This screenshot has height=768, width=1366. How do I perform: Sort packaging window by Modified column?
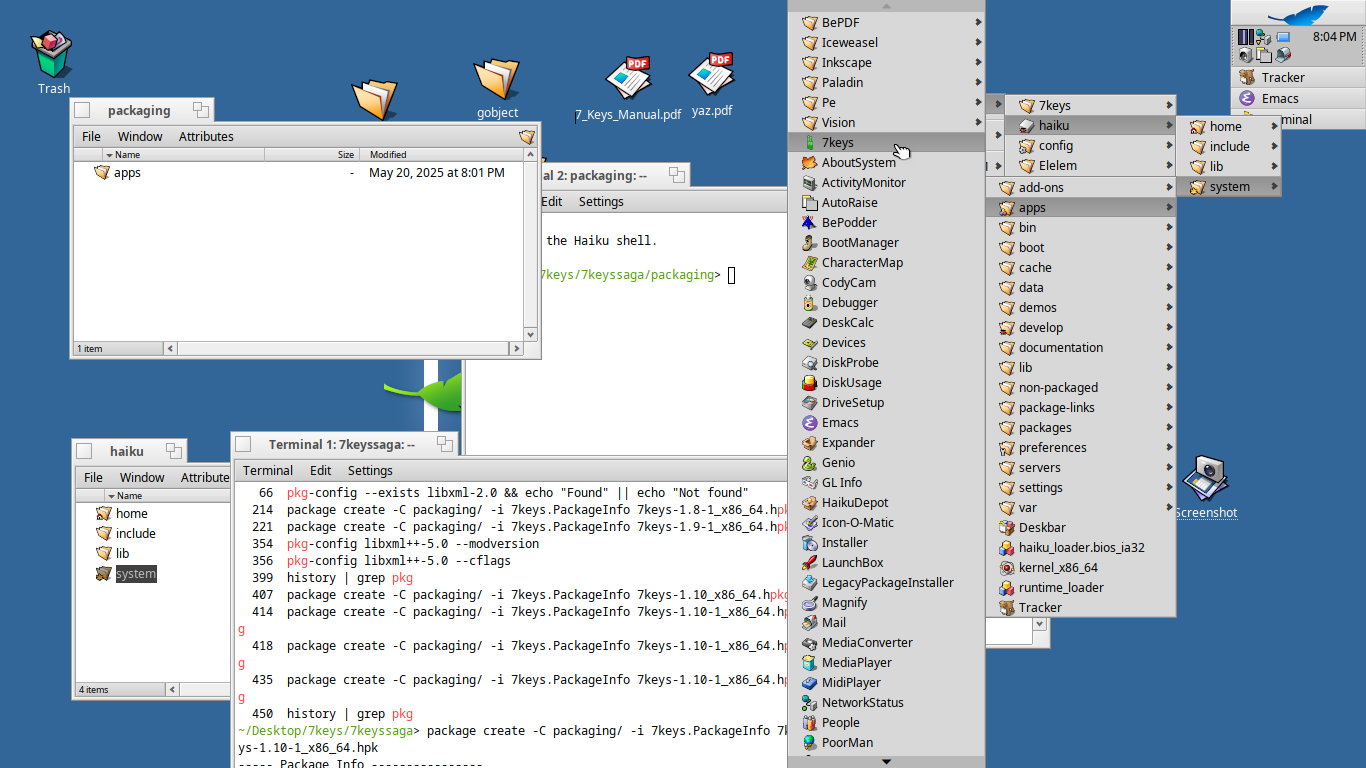[444, 155]
